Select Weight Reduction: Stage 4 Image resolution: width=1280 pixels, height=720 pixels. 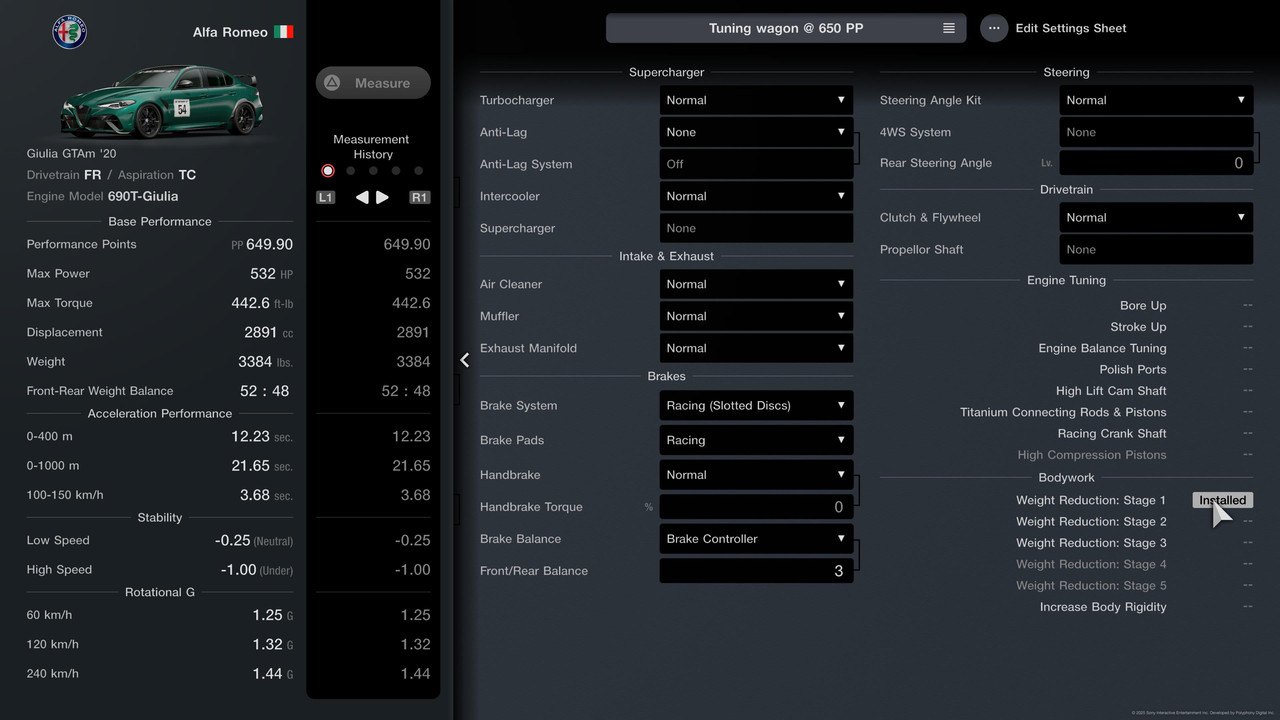coord(1091,564)
